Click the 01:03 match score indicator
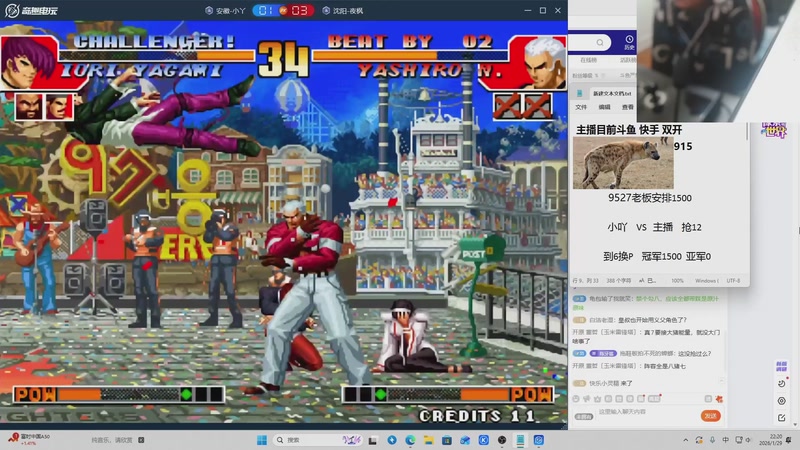The height and width of the screenshot is (450, 800). click(x=283, y=10)
